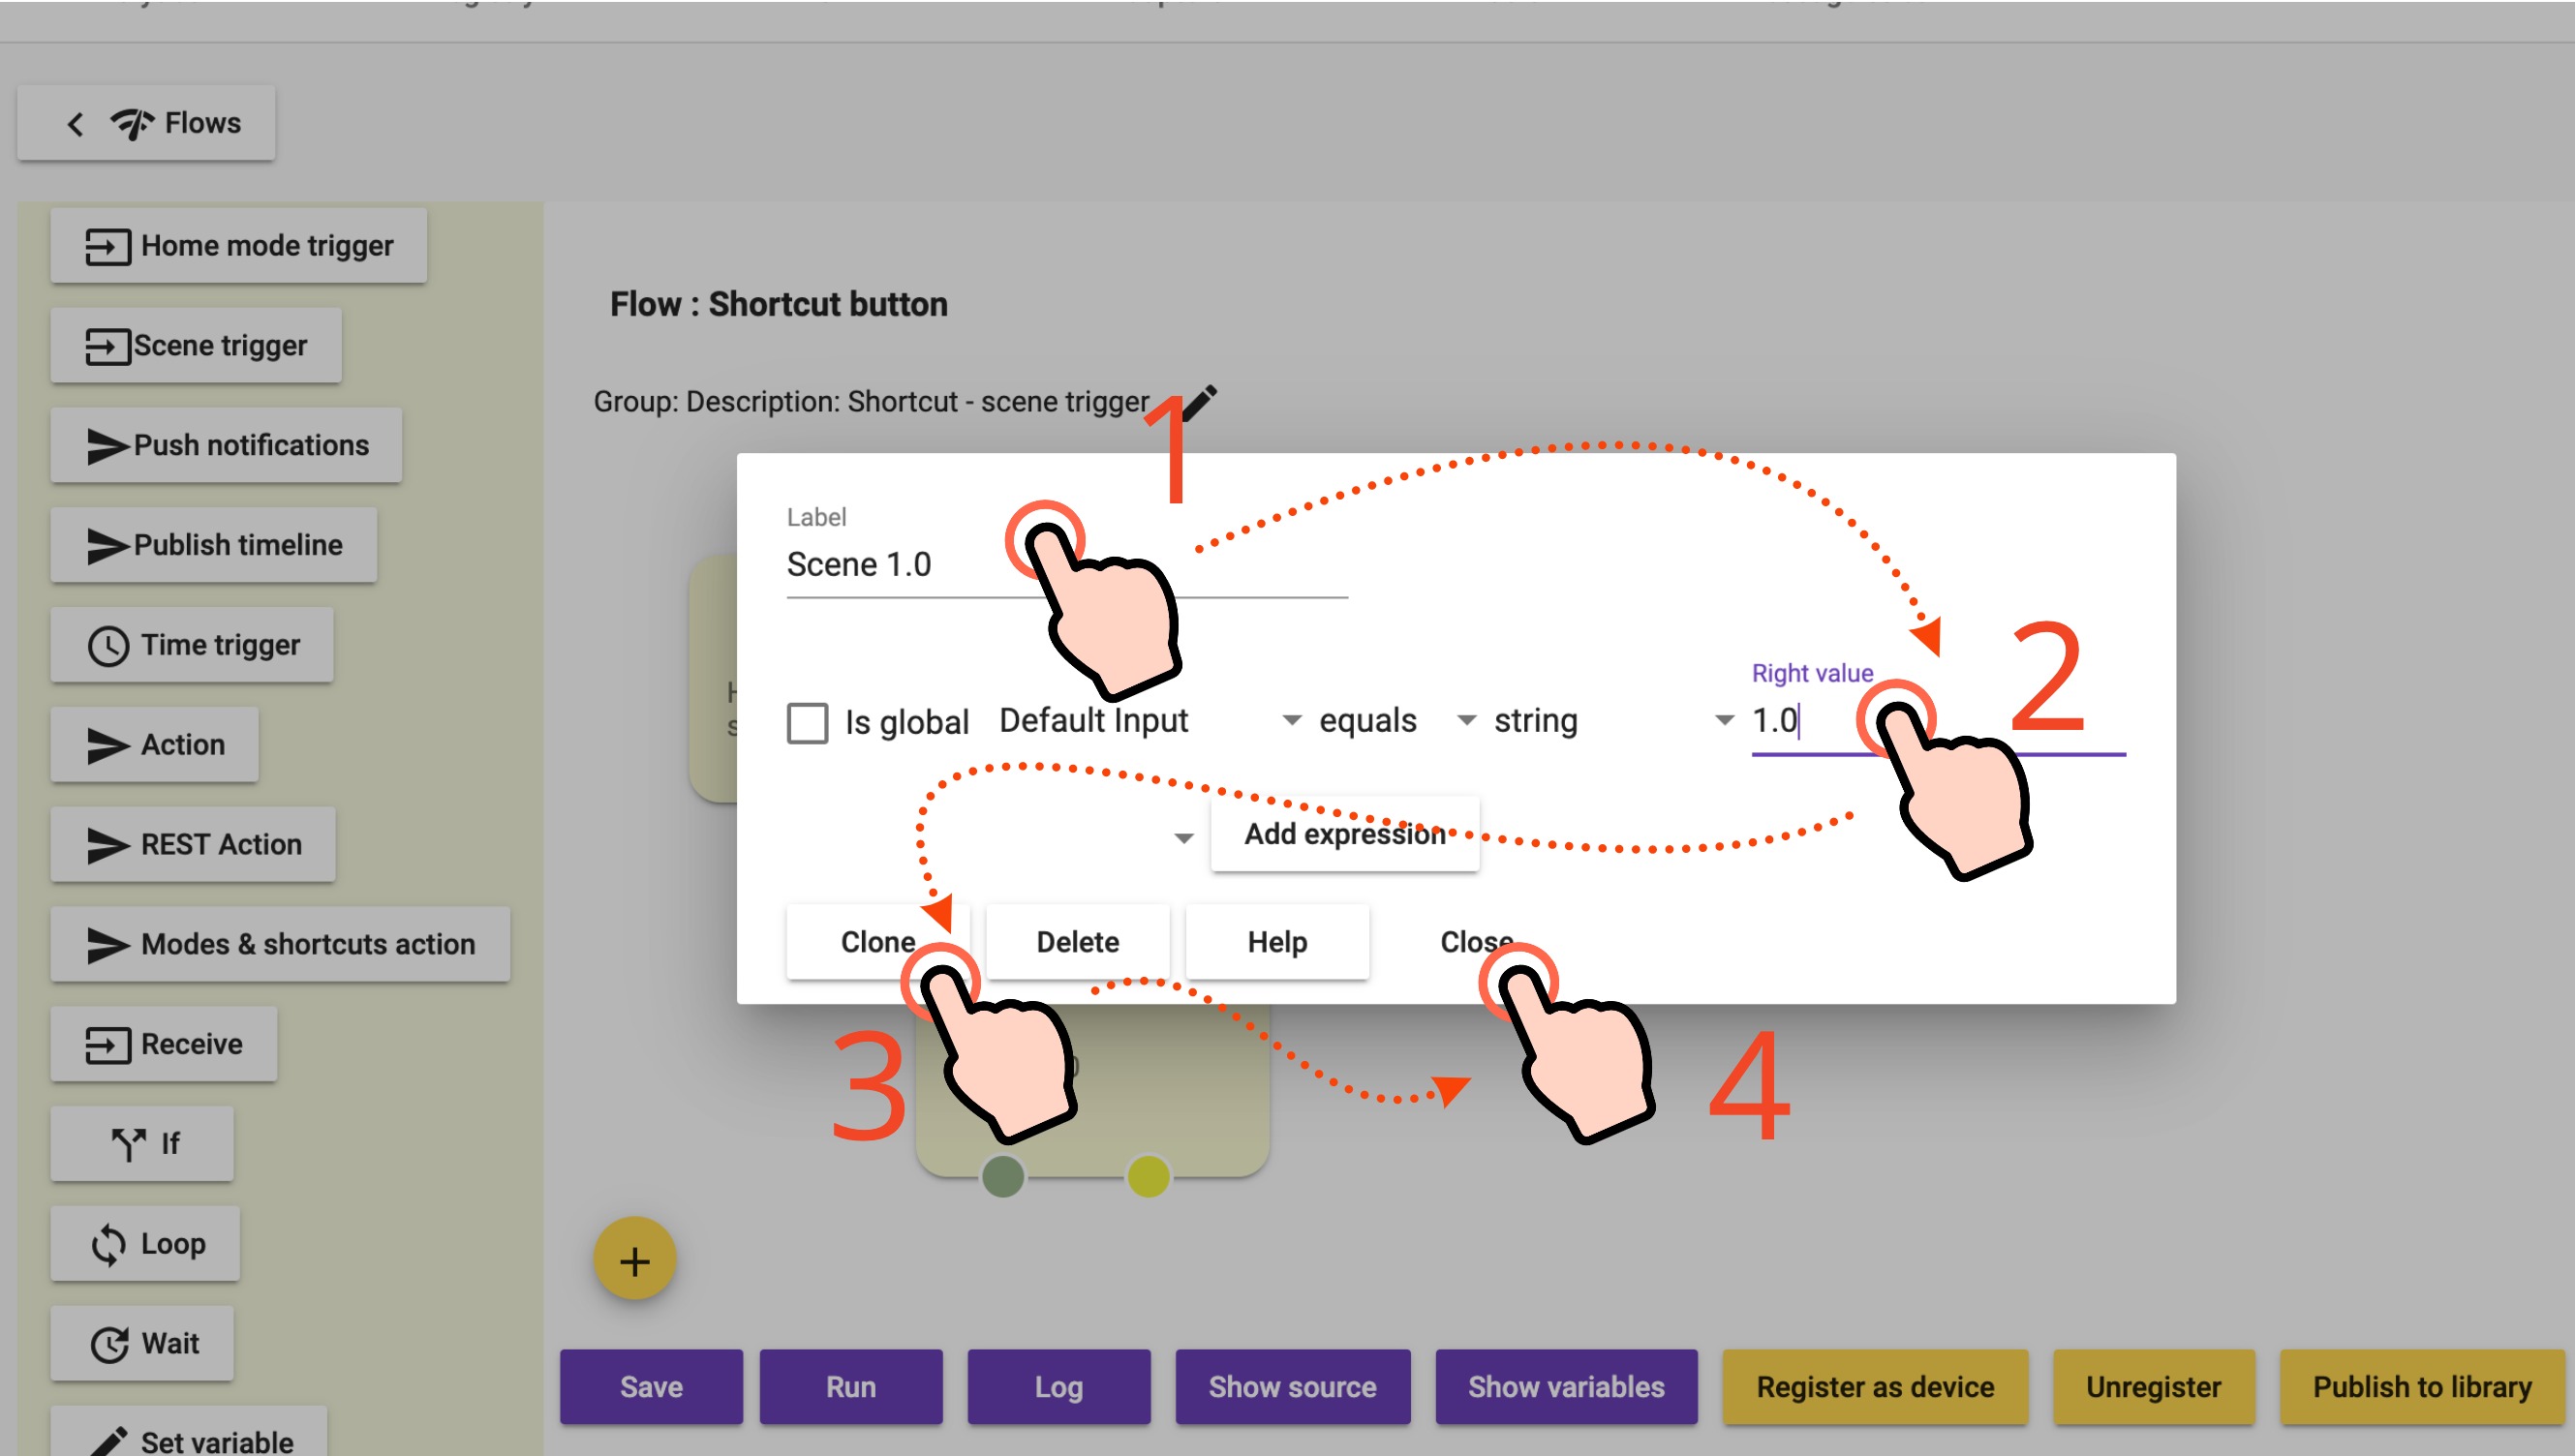The image size is (2575, 1456).
Task: Add a Home mode trigger node
Action: coord(239,246)
